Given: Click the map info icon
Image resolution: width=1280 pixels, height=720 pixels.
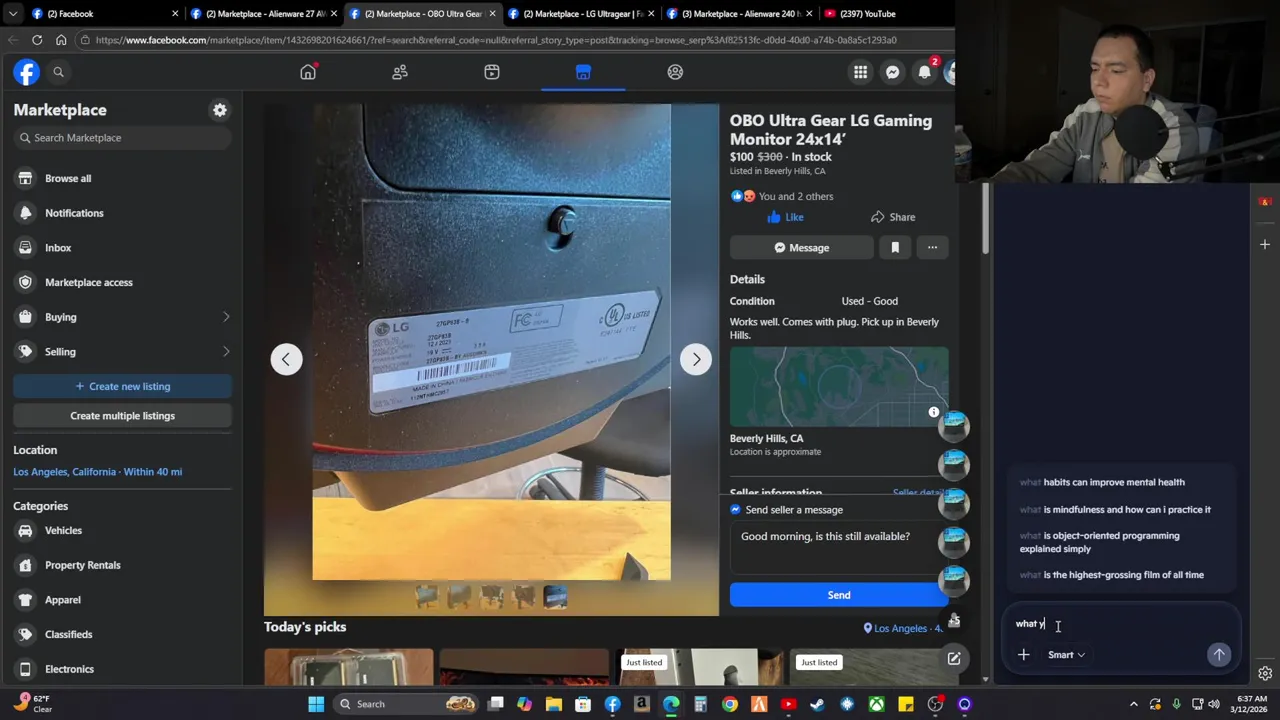Looking at the screenshot, I should point(934,412).
